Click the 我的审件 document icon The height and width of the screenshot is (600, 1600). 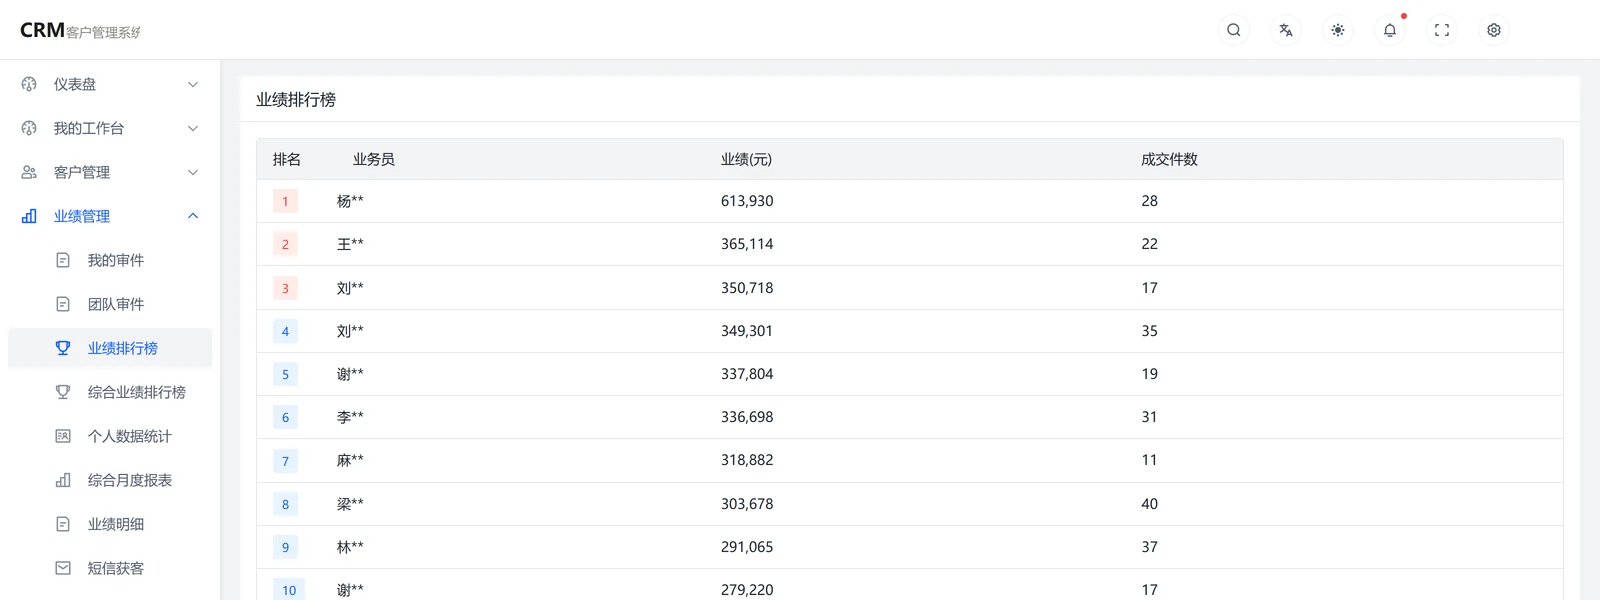[63, 260]
